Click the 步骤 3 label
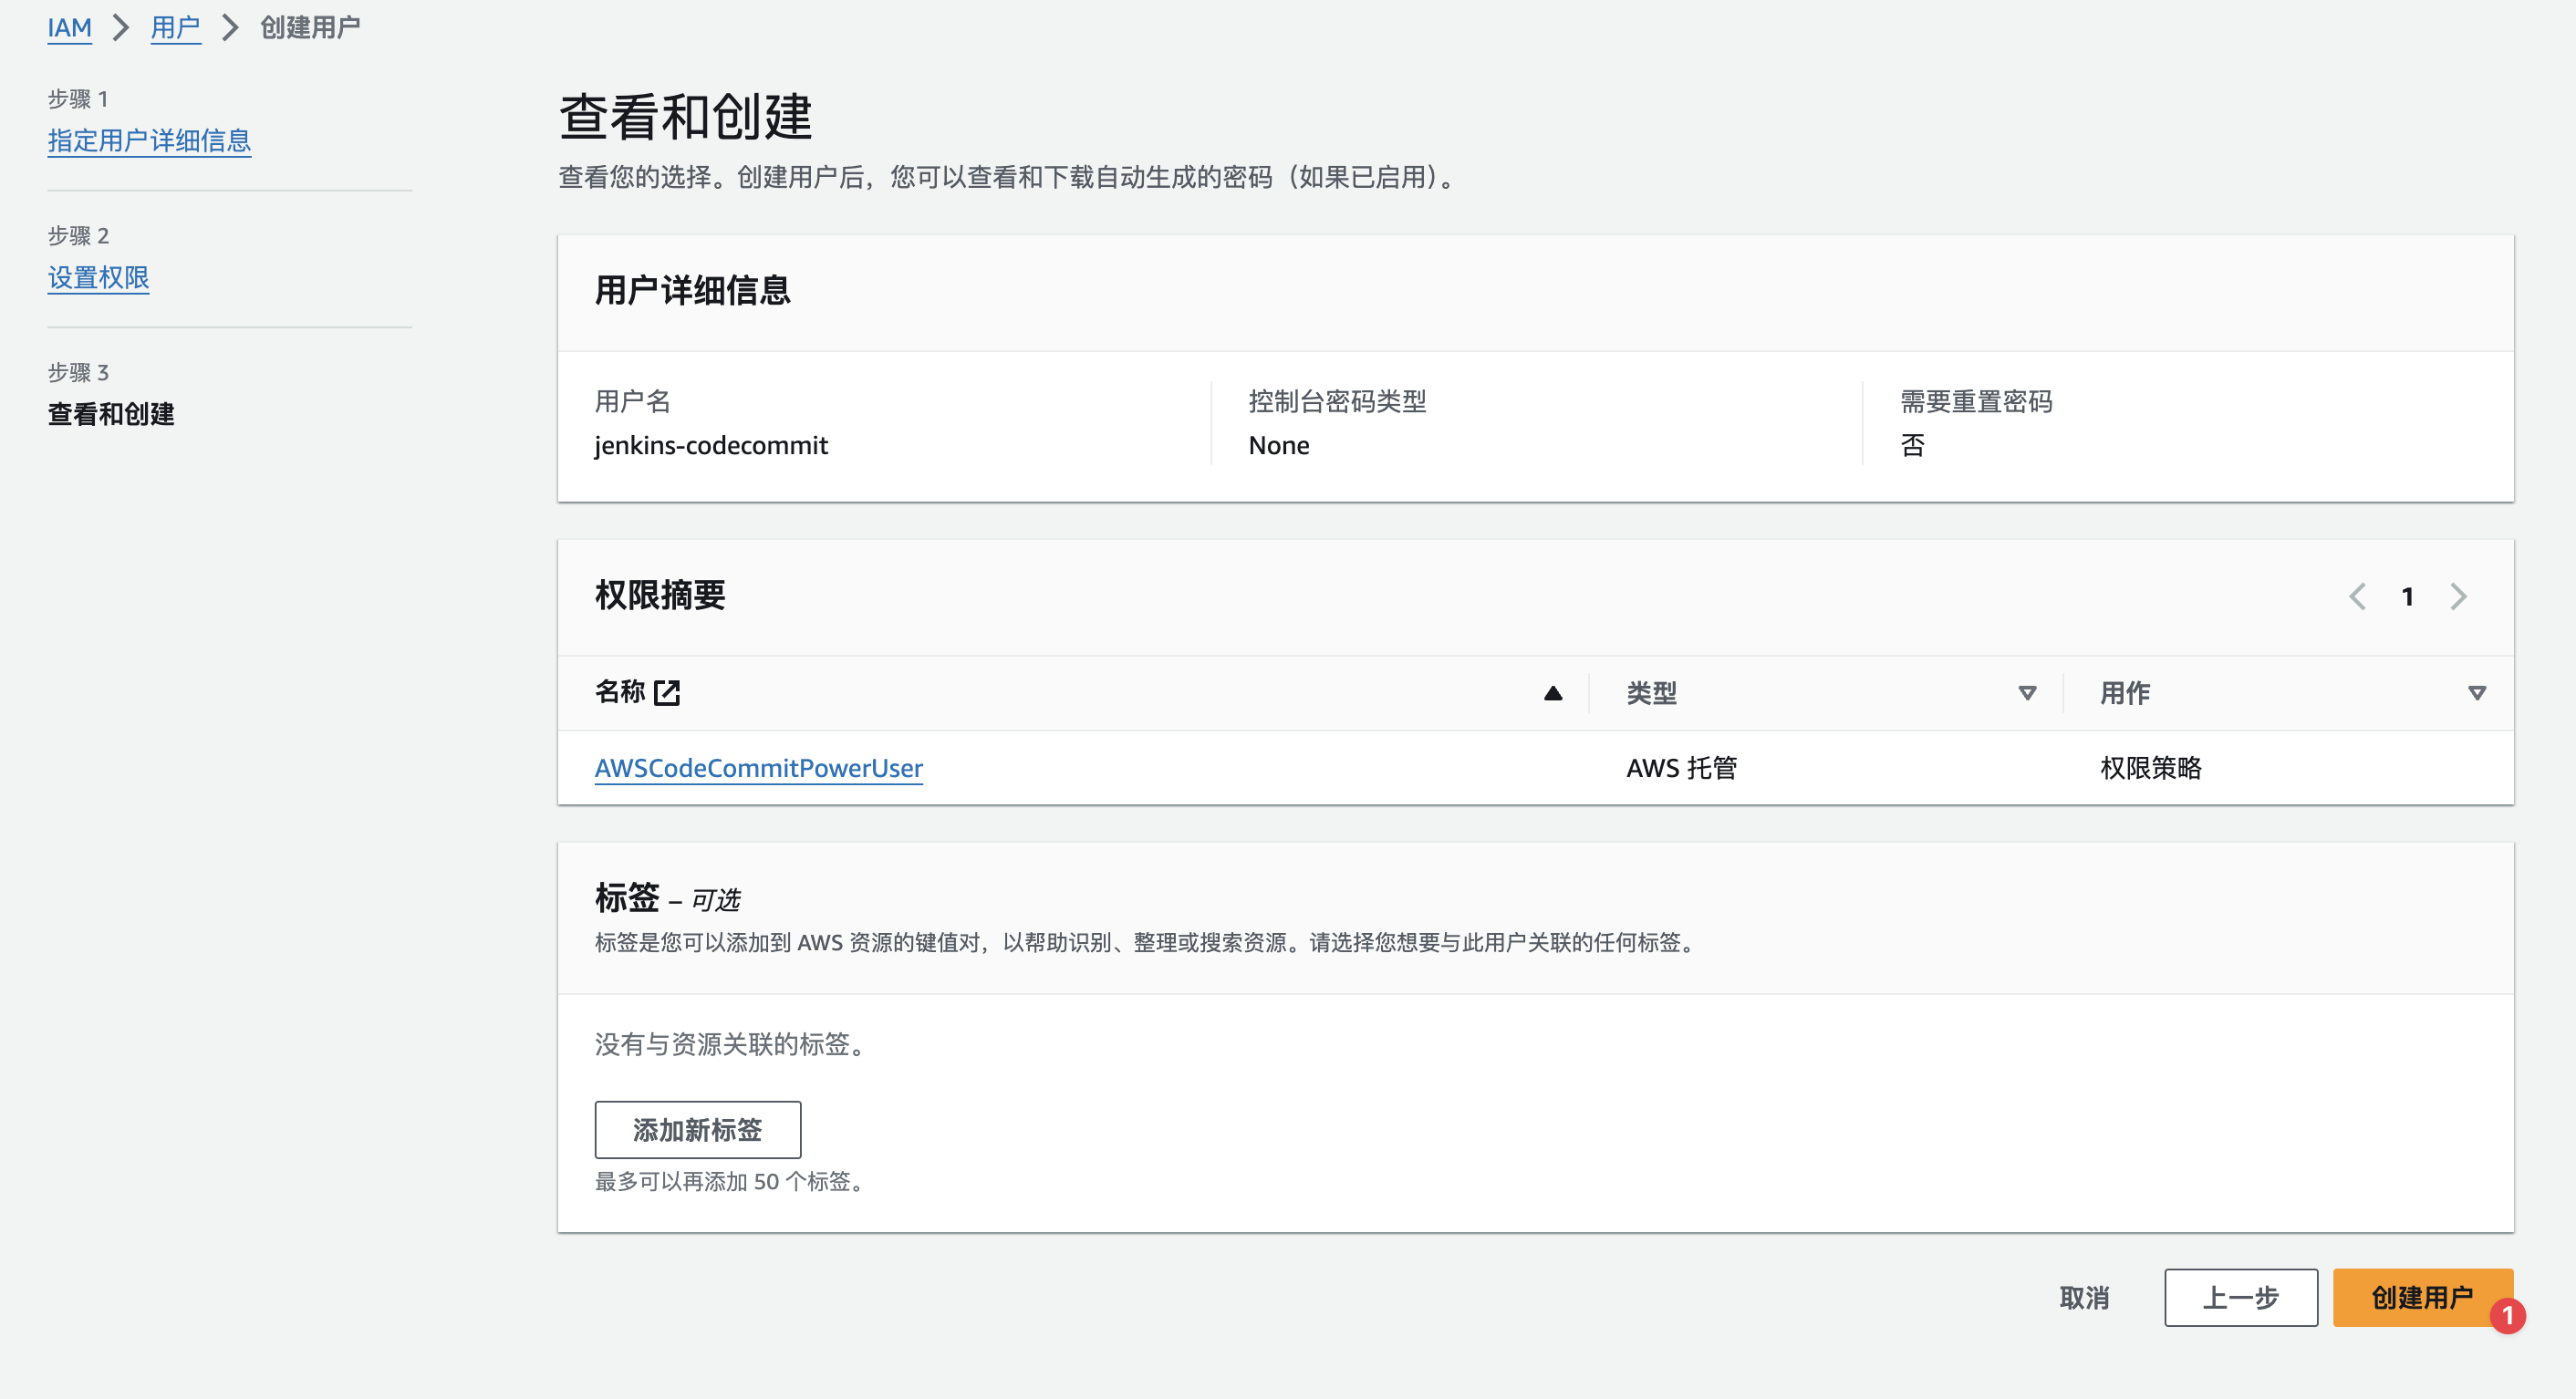This screenshot has height=1399, width=2576. pos(78,372)
